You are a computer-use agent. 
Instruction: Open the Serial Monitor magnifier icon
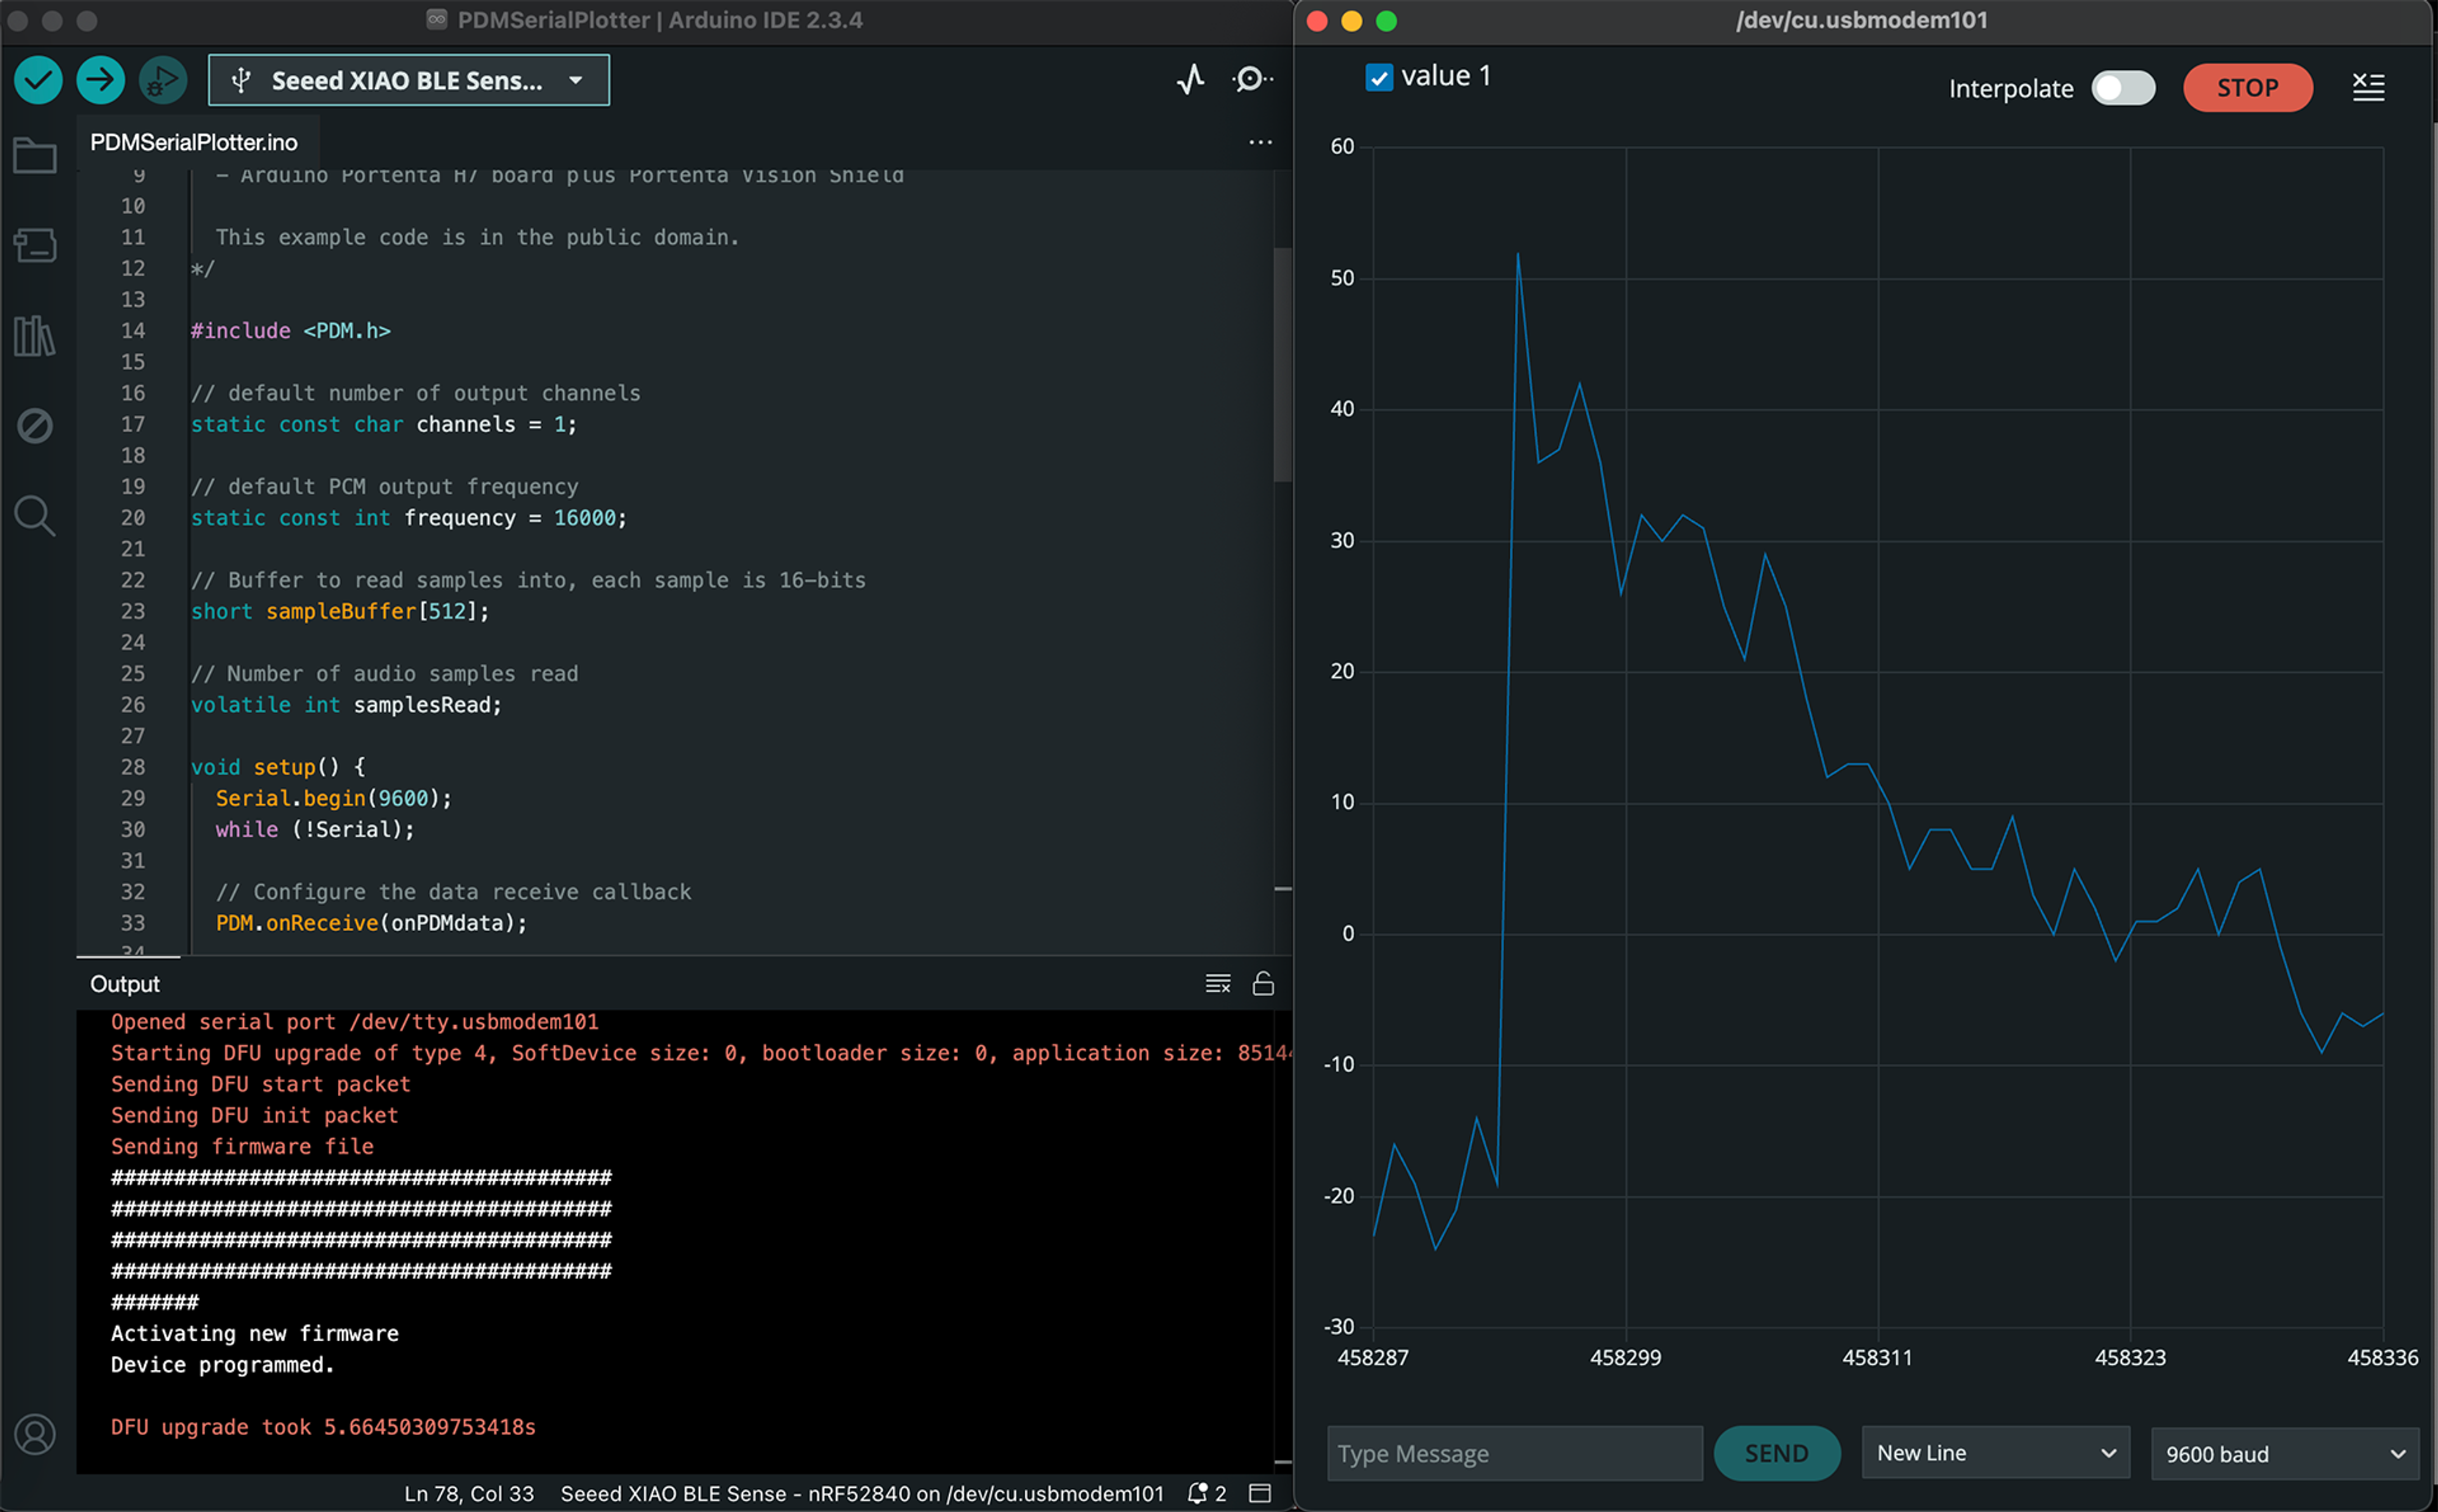[x=1250, y=79]
